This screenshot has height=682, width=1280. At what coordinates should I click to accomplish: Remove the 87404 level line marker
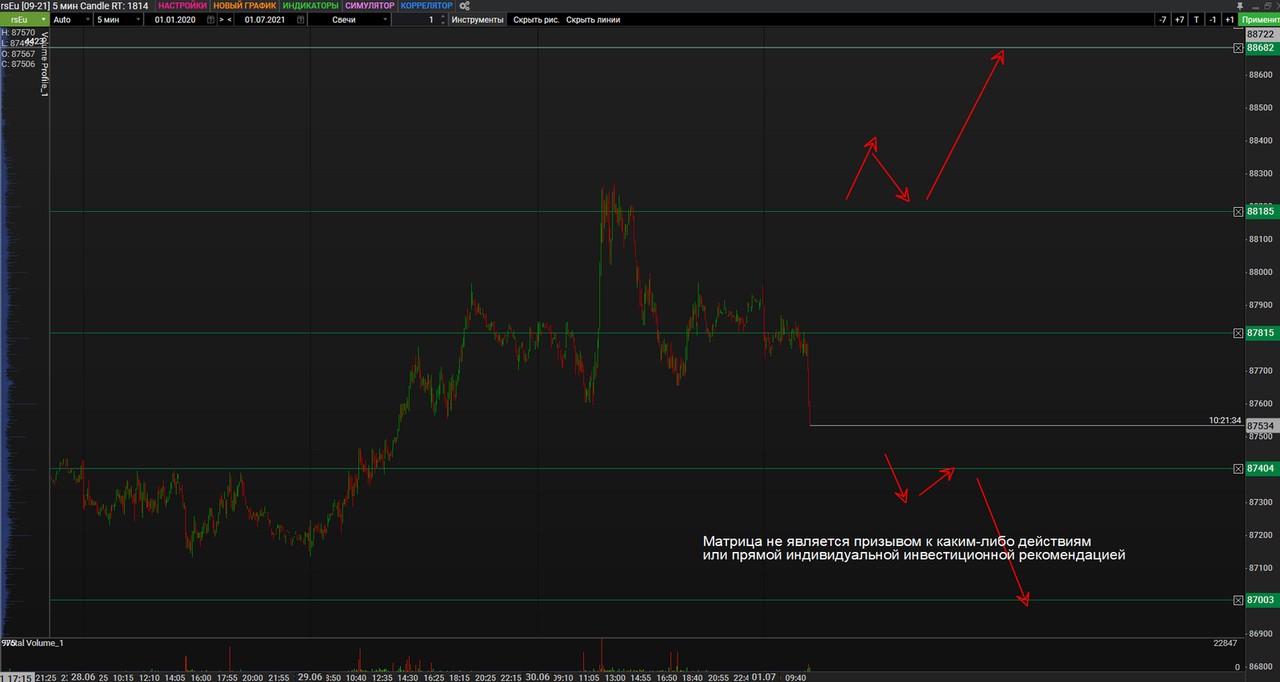click(x=1239, y=468)
